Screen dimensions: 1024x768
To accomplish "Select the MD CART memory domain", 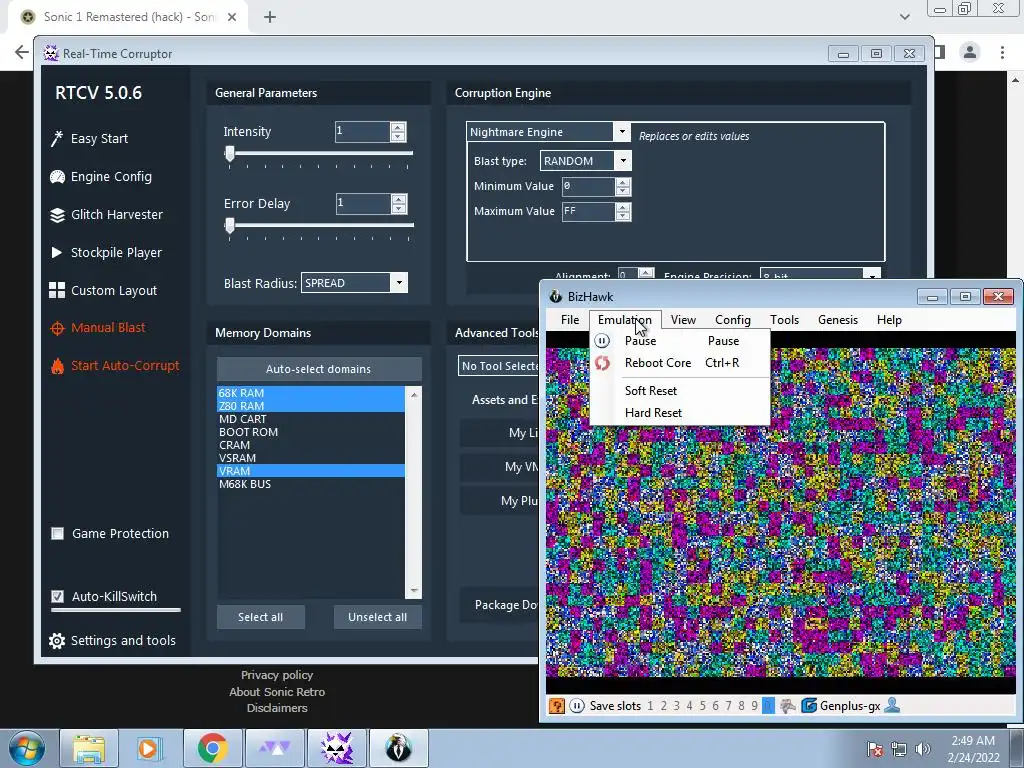I will 311,419.
